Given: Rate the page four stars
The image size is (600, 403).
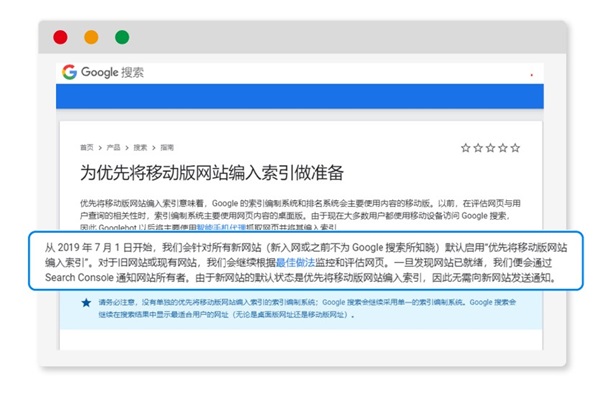Looking at the screenshot, I should (x=503, y=148).
